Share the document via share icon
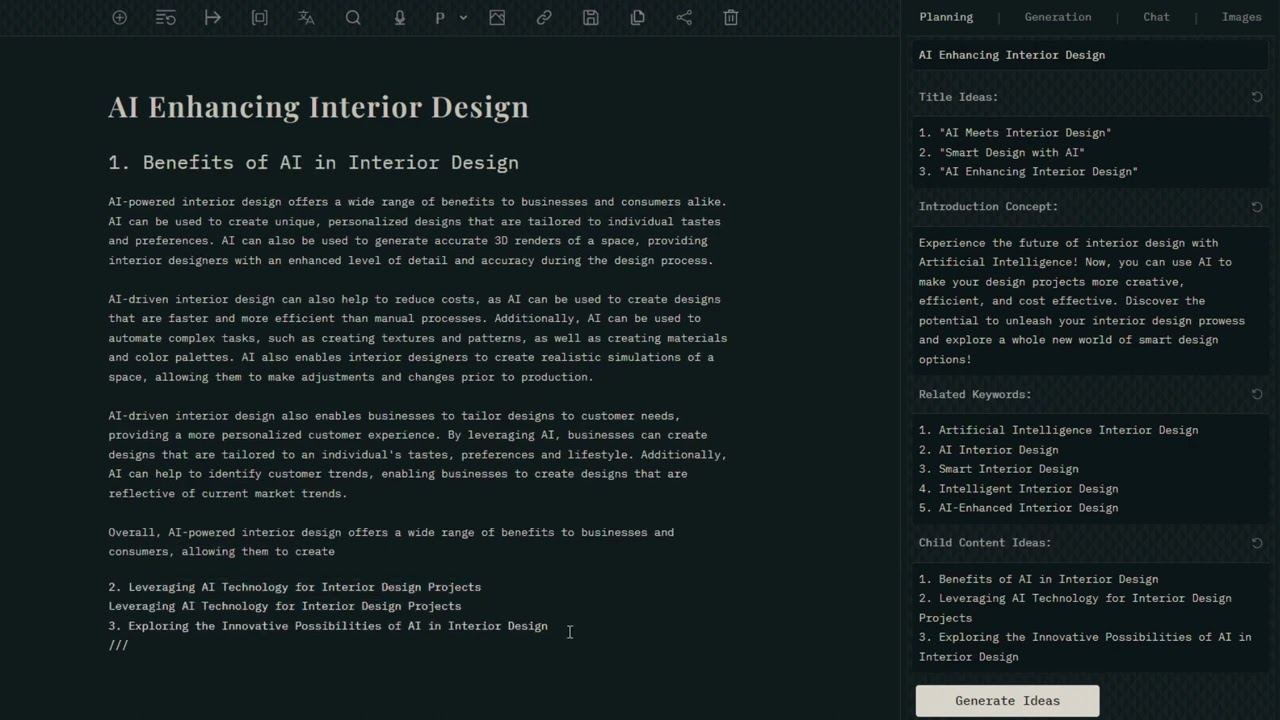Viewport: 1280px width, 720px height. pos(684,17)
